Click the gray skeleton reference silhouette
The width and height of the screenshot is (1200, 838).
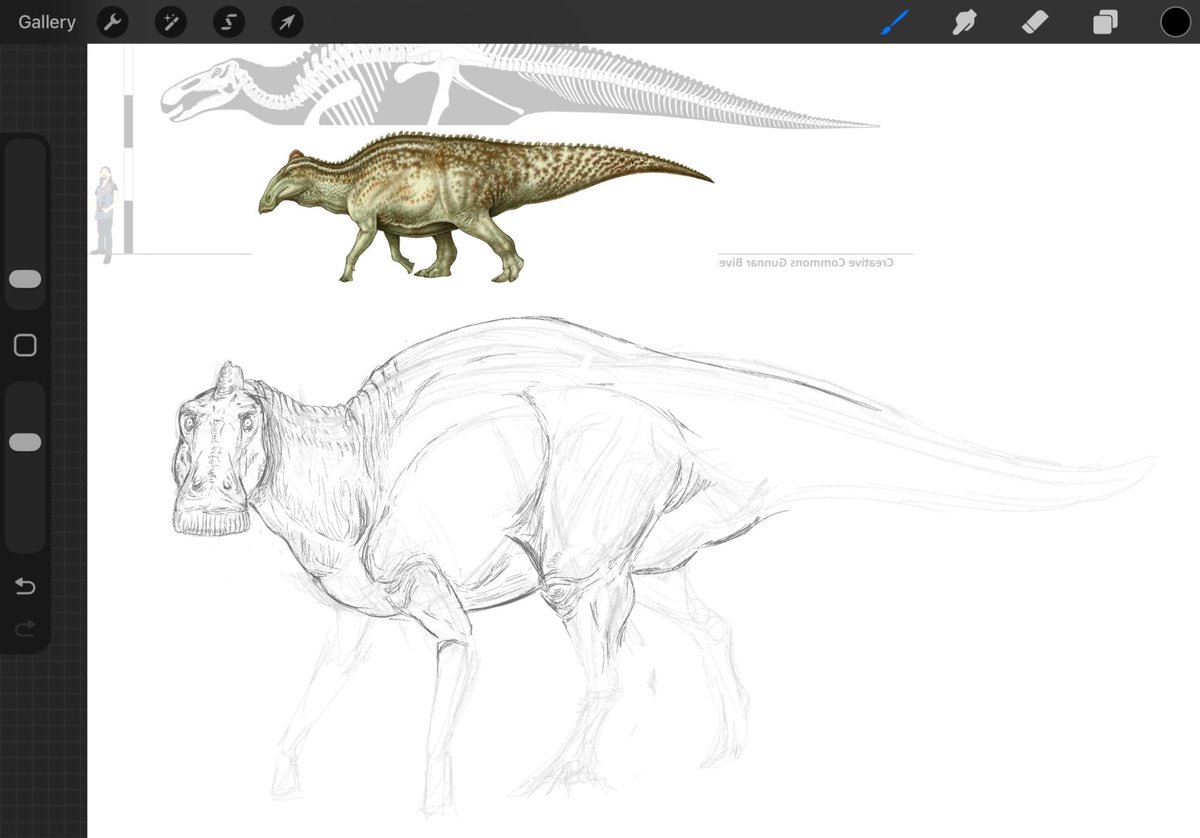[520, 85]
